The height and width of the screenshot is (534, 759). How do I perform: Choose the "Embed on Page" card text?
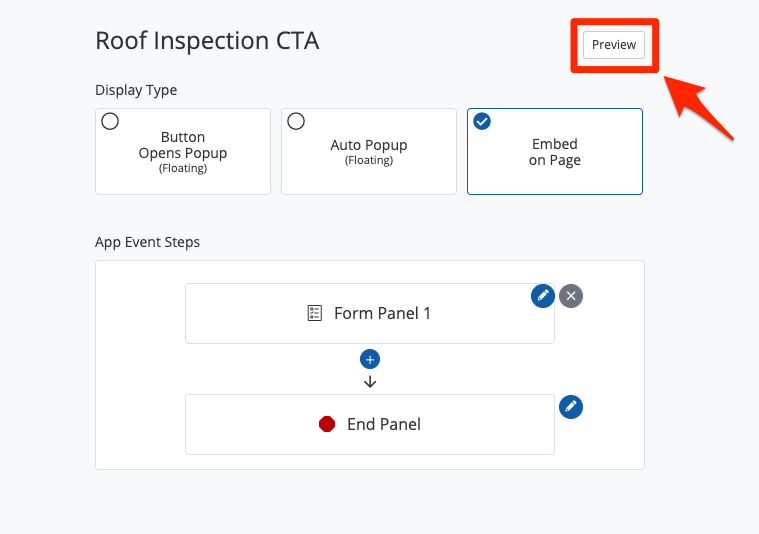coord(554,152)
